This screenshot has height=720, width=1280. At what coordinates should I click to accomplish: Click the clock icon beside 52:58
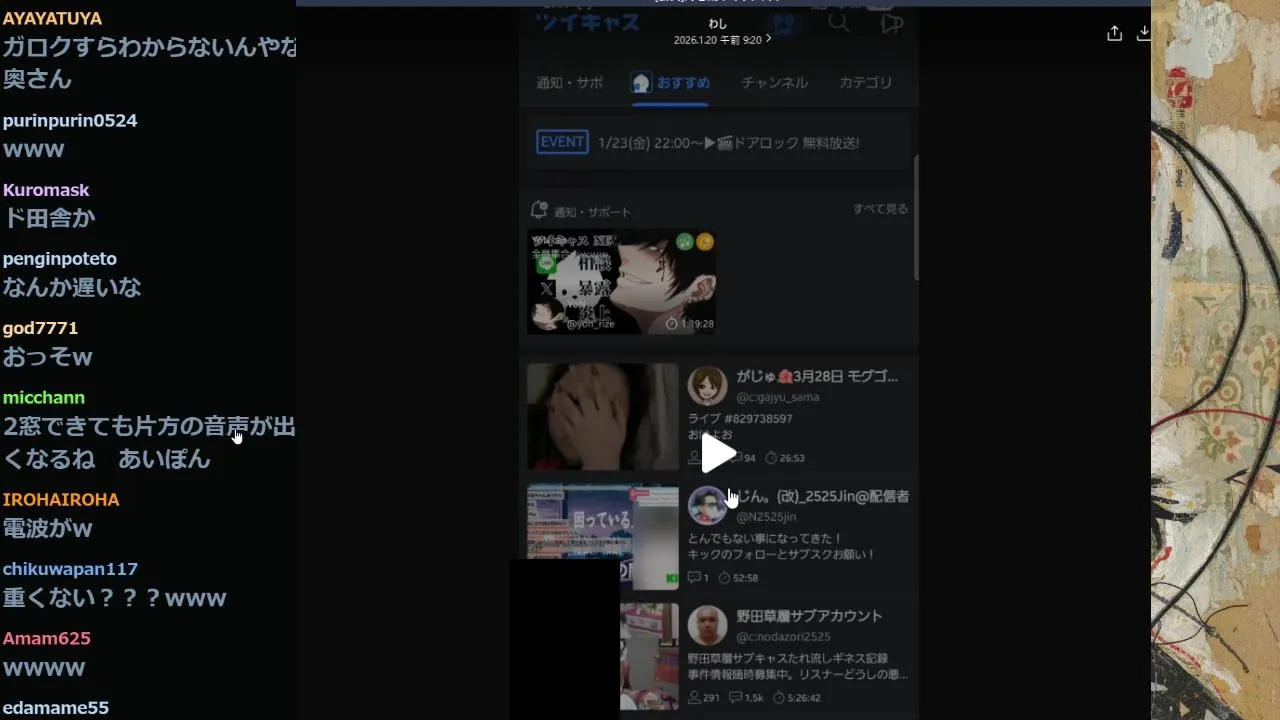click(725, 578)
